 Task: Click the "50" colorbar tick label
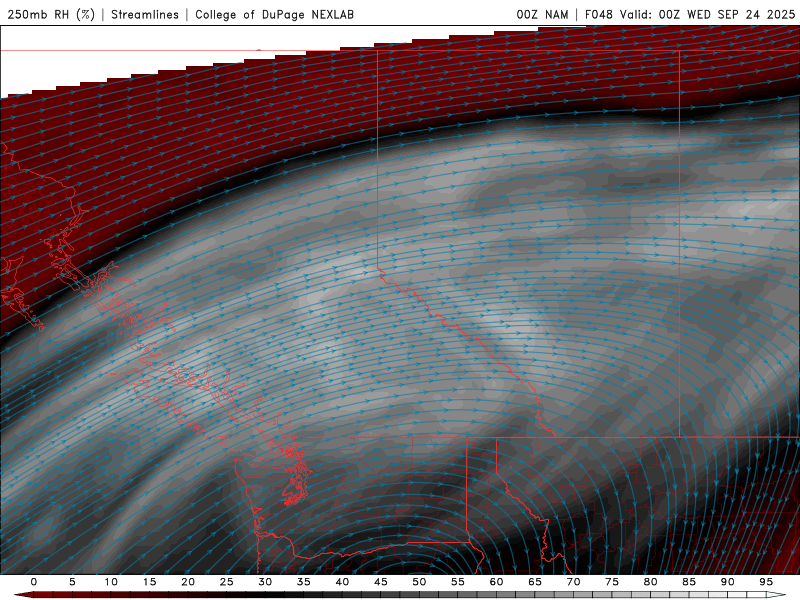419,582
